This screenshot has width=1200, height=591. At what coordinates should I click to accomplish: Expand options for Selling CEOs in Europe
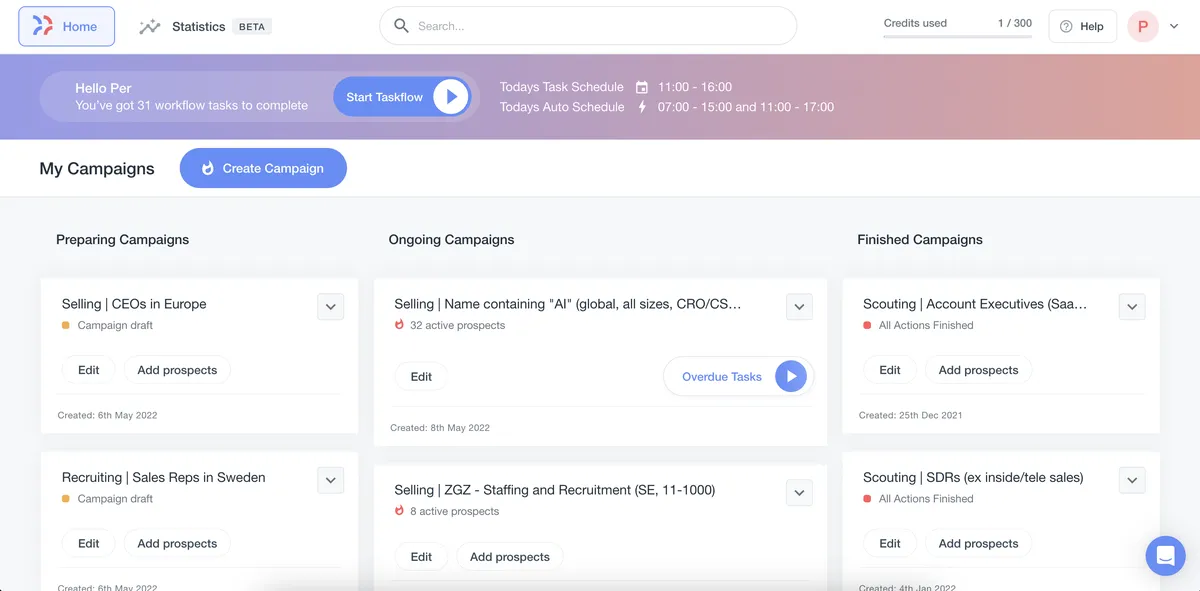point(331,307)
